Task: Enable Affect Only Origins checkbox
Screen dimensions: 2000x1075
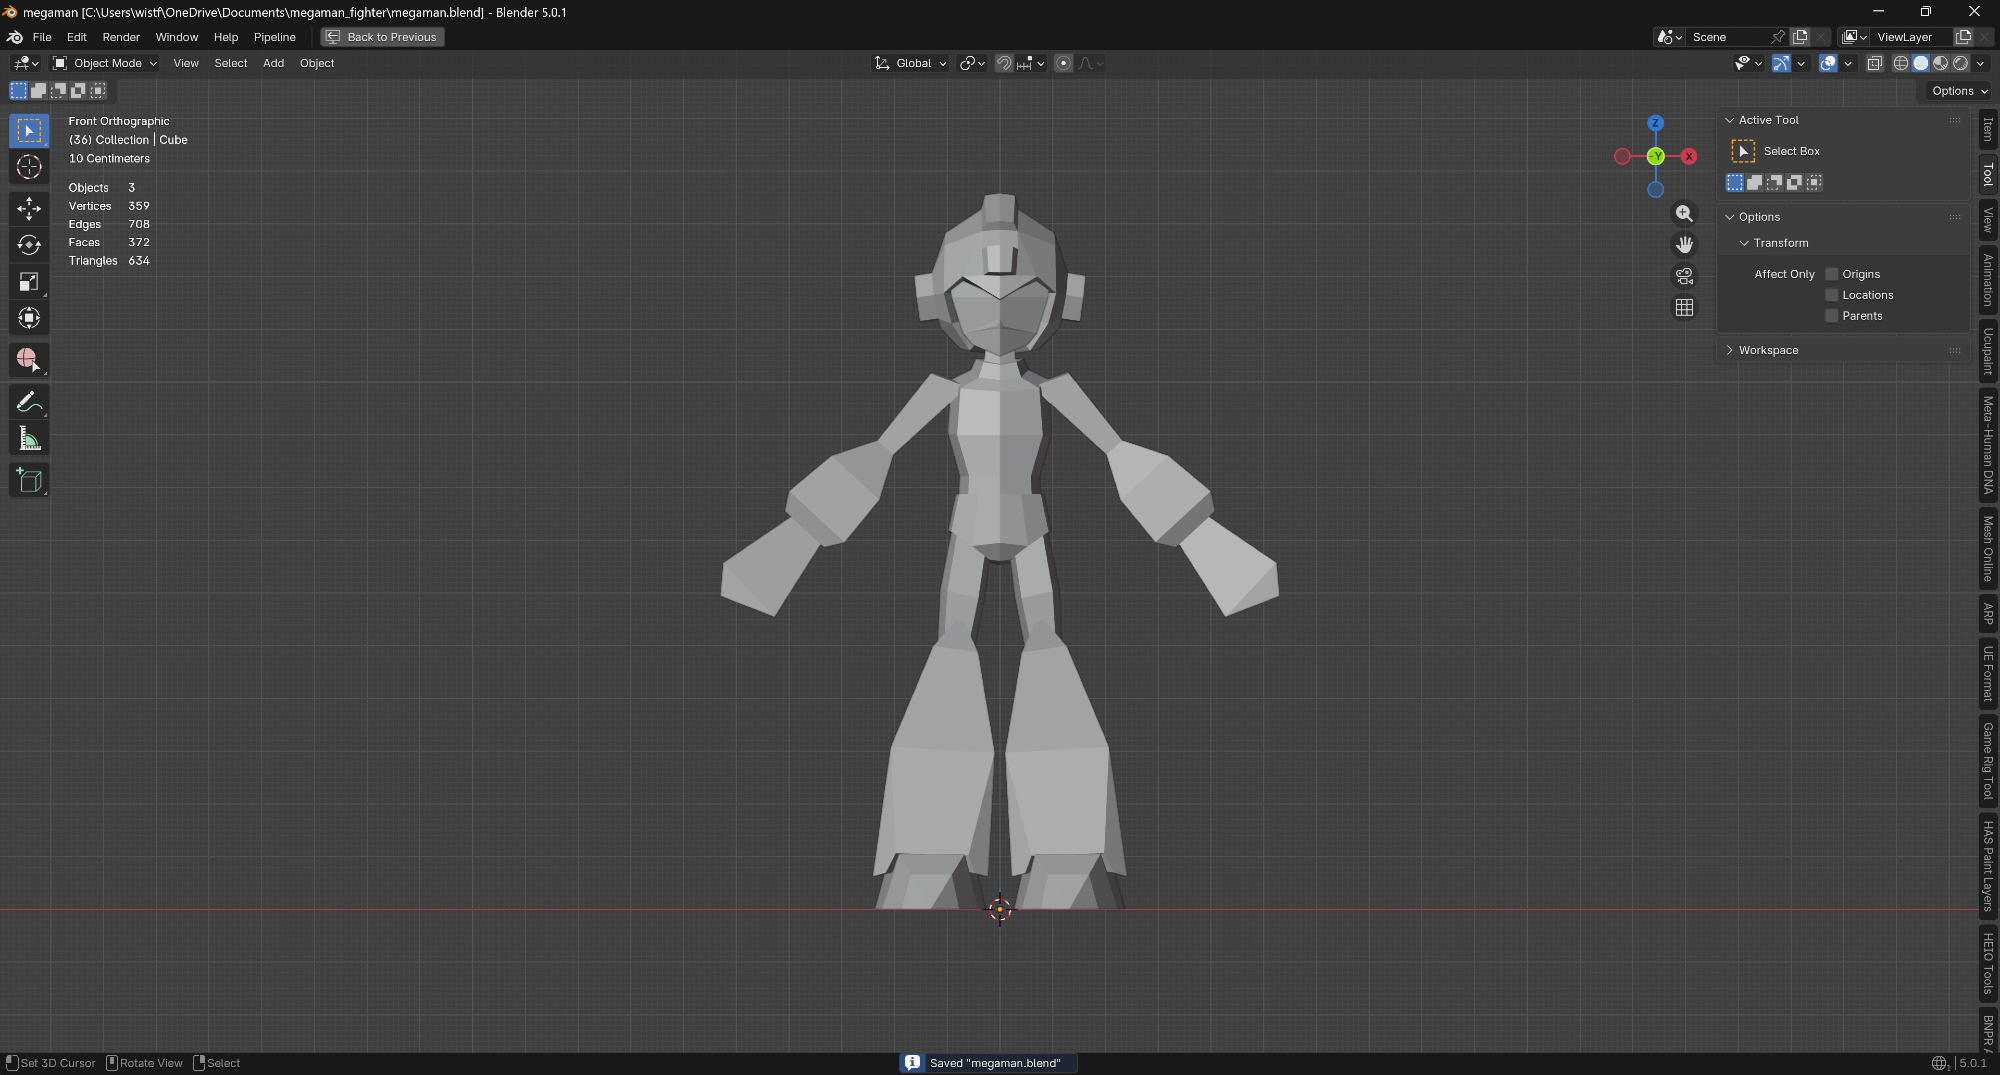Action: pyautogui.click(x=1832, y=274)
